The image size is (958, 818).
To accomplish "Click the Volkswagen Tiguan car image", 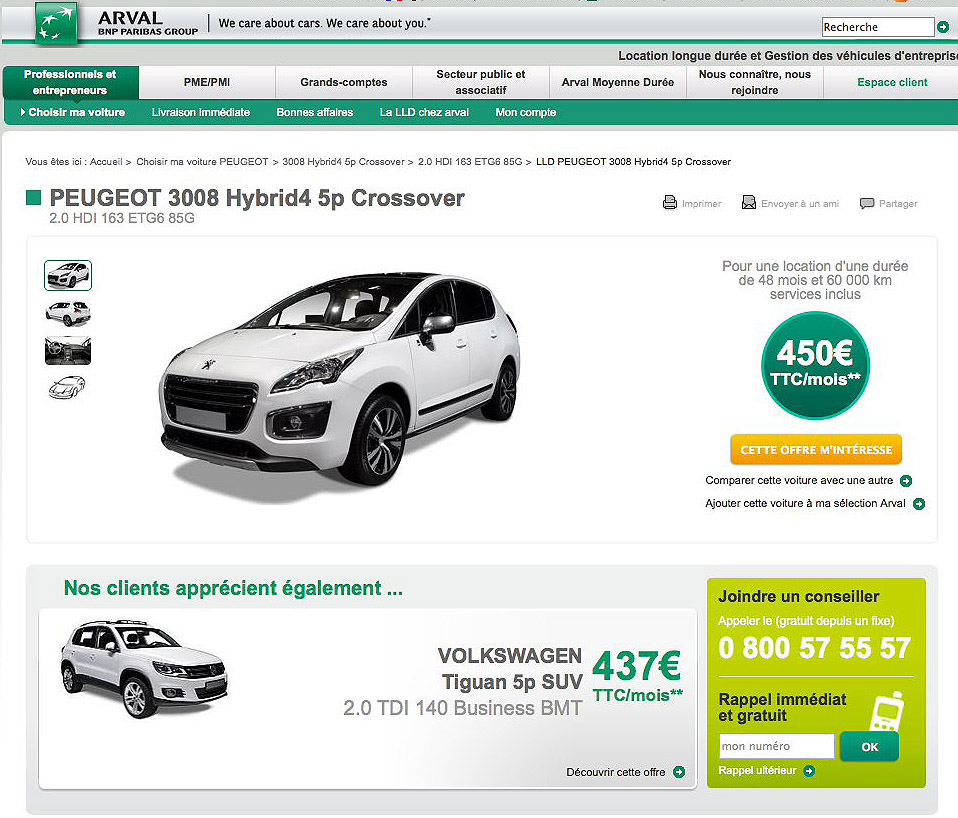I will click(144, 668).
